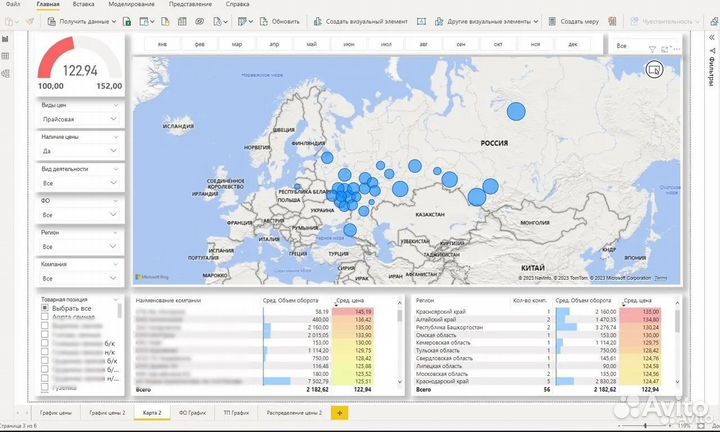720x432 pixels.
Task: Click the Data hub icon in toolbar
Action: click(x=146, y=22)
